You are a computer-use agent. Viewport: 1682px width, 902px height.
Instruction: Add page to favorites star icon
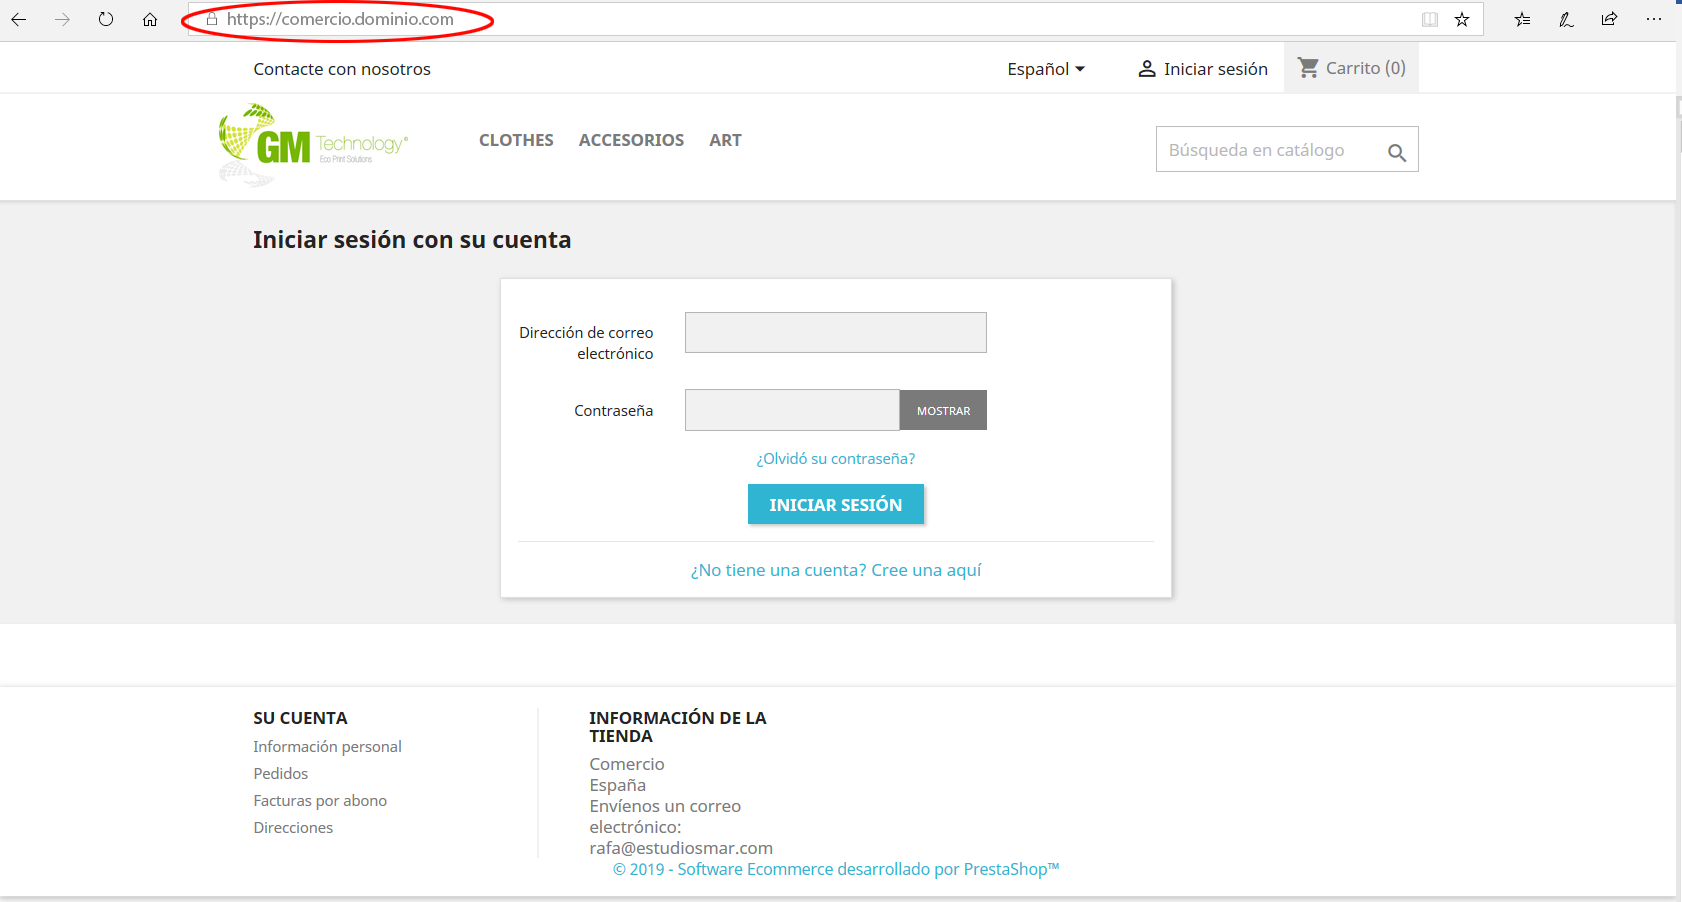coord(1462,19)
